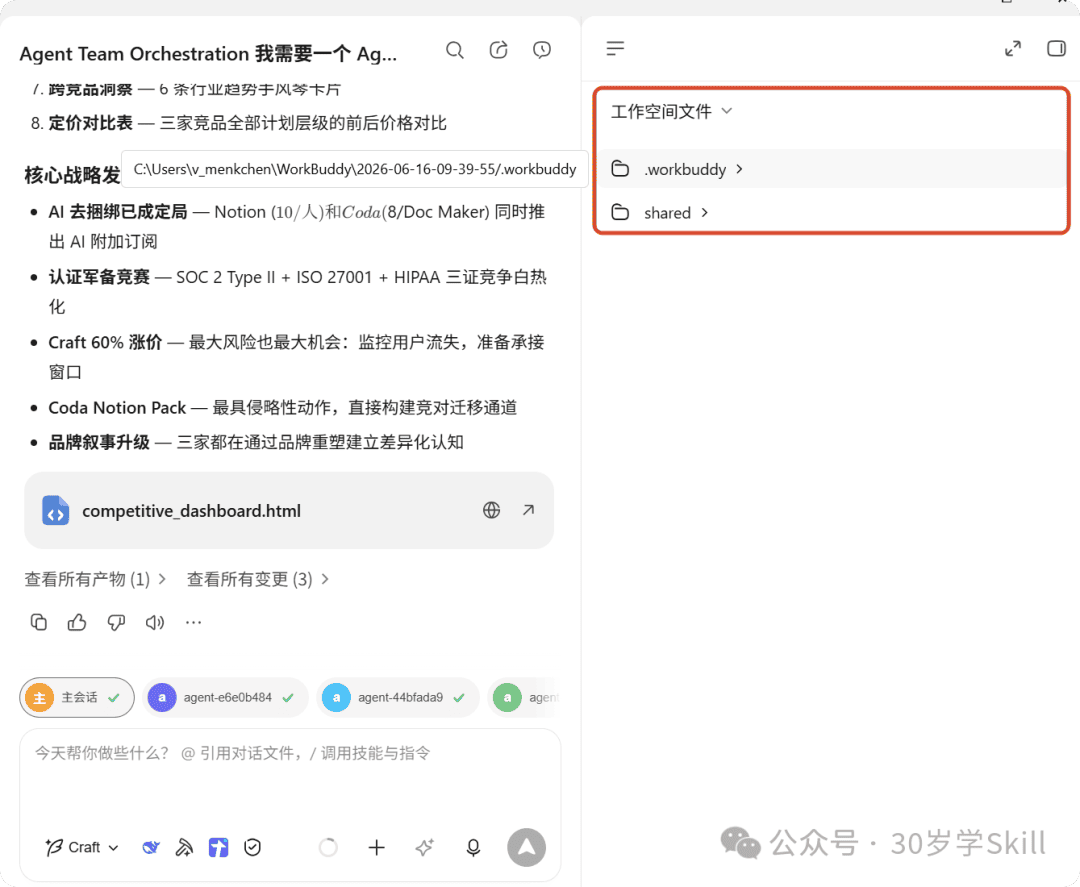Screen dimensions: 1080x887
Task: Click the .workbuddy folder icon
Action: click(621, 169)
